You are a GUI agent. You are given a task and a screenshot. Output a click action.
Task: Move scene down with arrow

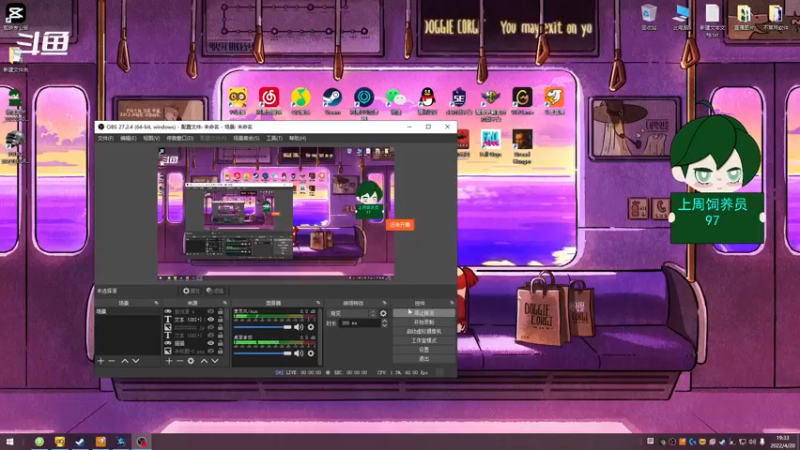(136, 361)
